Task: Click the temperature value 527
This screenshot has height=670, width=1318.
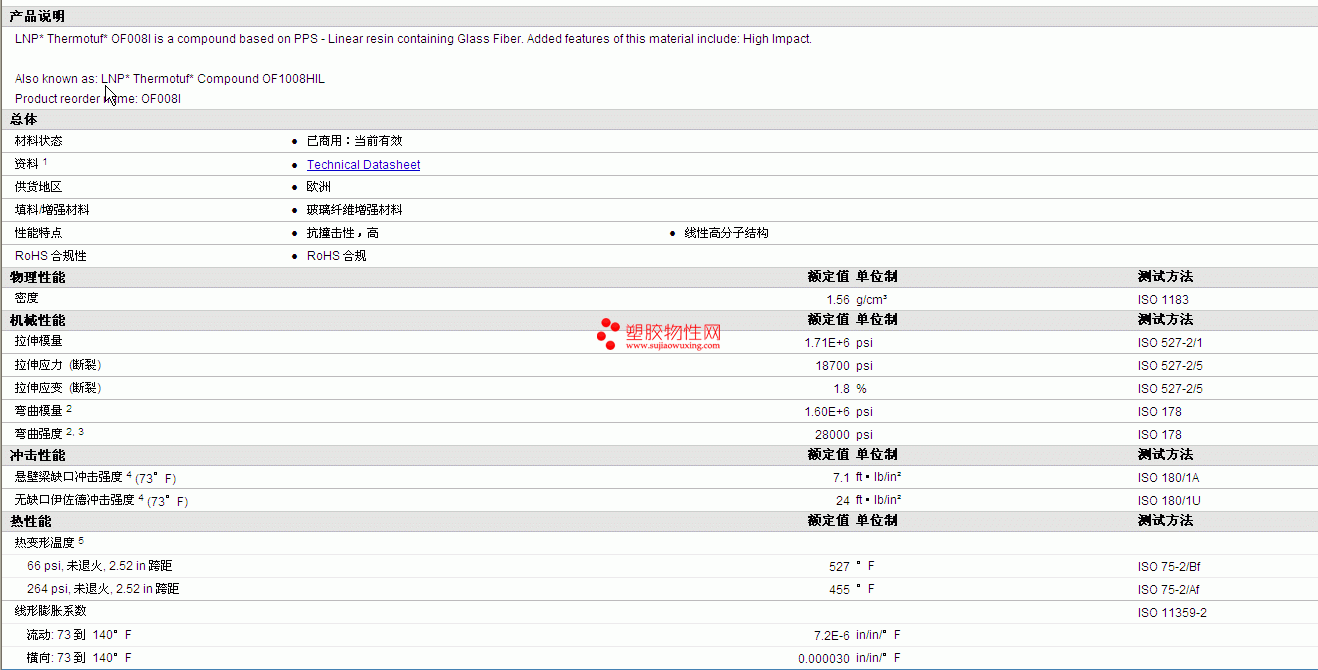Action: (839, 567)
